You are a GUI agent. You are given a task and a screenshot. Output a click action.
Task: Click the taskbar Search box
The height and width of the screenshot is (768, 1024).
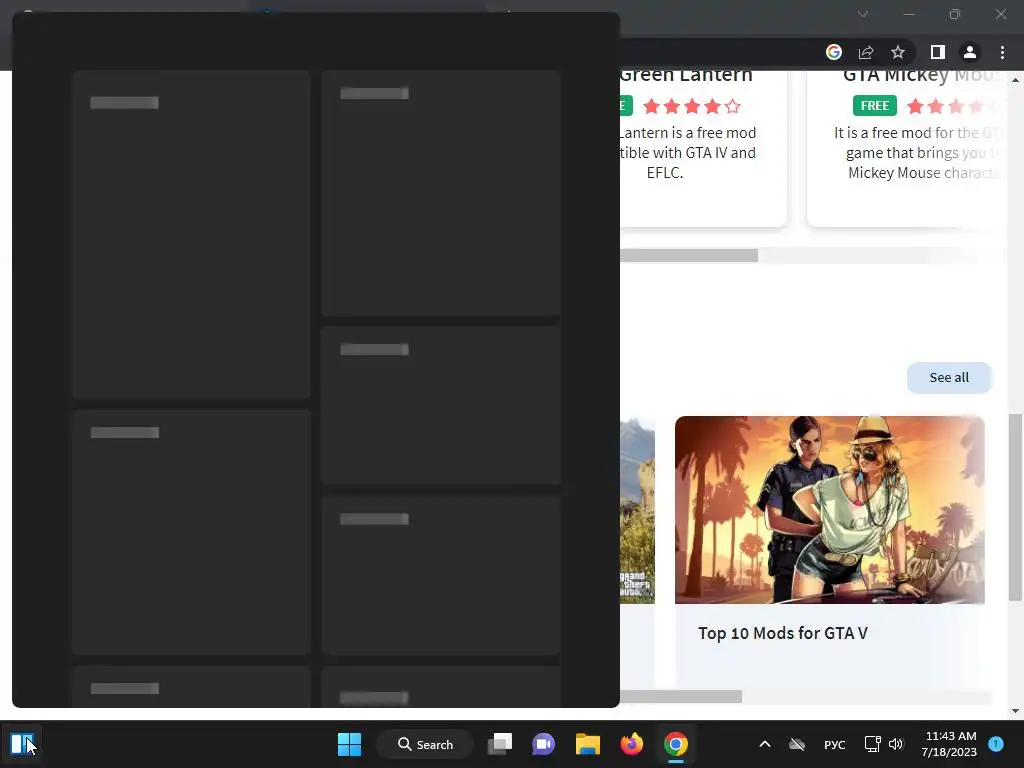click(x=425, y=744)
